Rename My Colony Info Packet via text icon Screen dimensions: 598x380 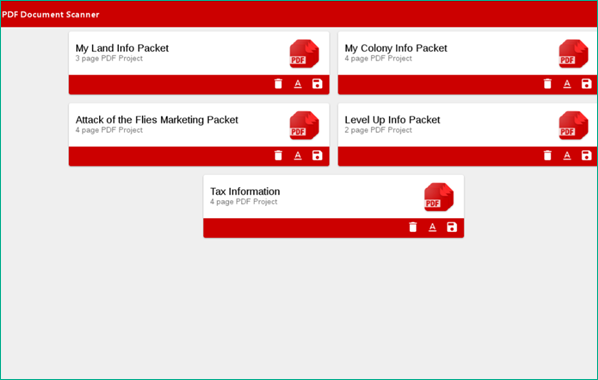(567, 84)
